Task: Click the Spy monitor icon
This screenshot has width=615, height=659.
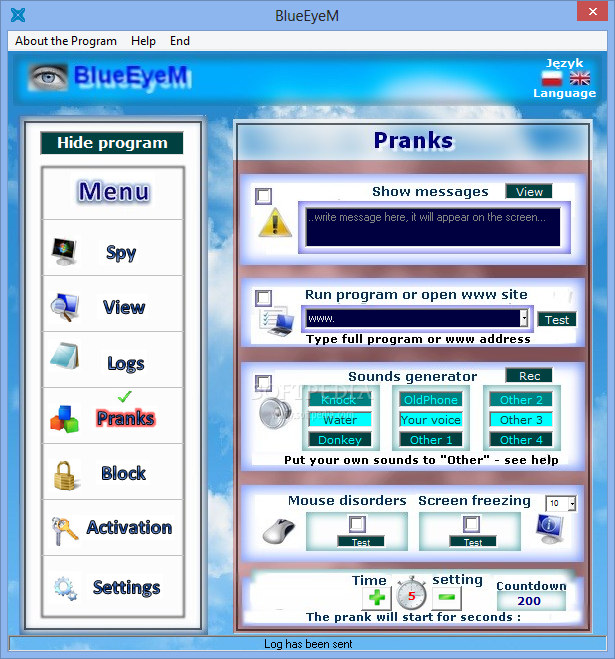Action: [x=64, y=251]
